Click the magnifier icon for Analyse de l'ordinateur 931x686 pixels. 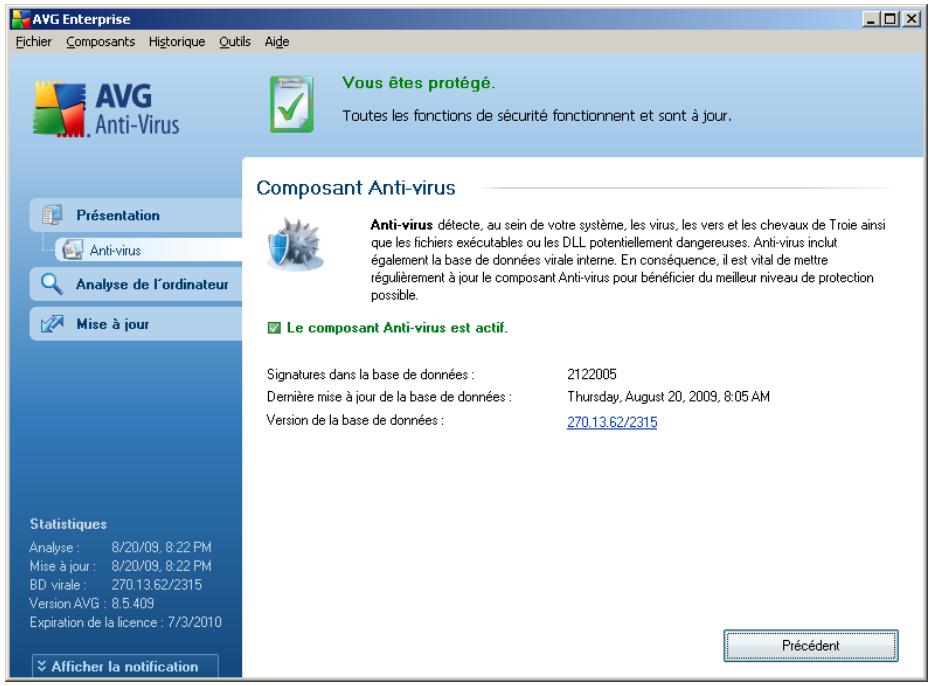click(51, 284)
